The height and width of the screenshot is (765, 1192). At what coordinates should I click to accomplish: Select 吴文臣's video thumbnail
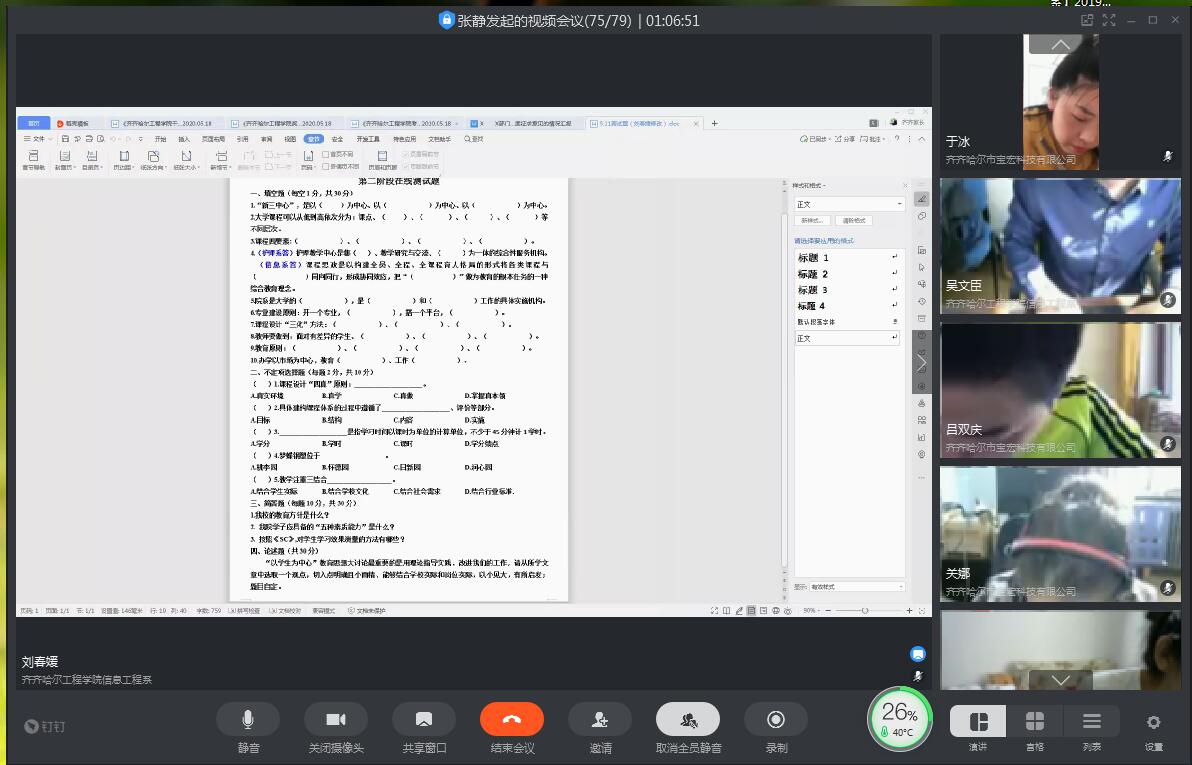tap(1060, 246)
